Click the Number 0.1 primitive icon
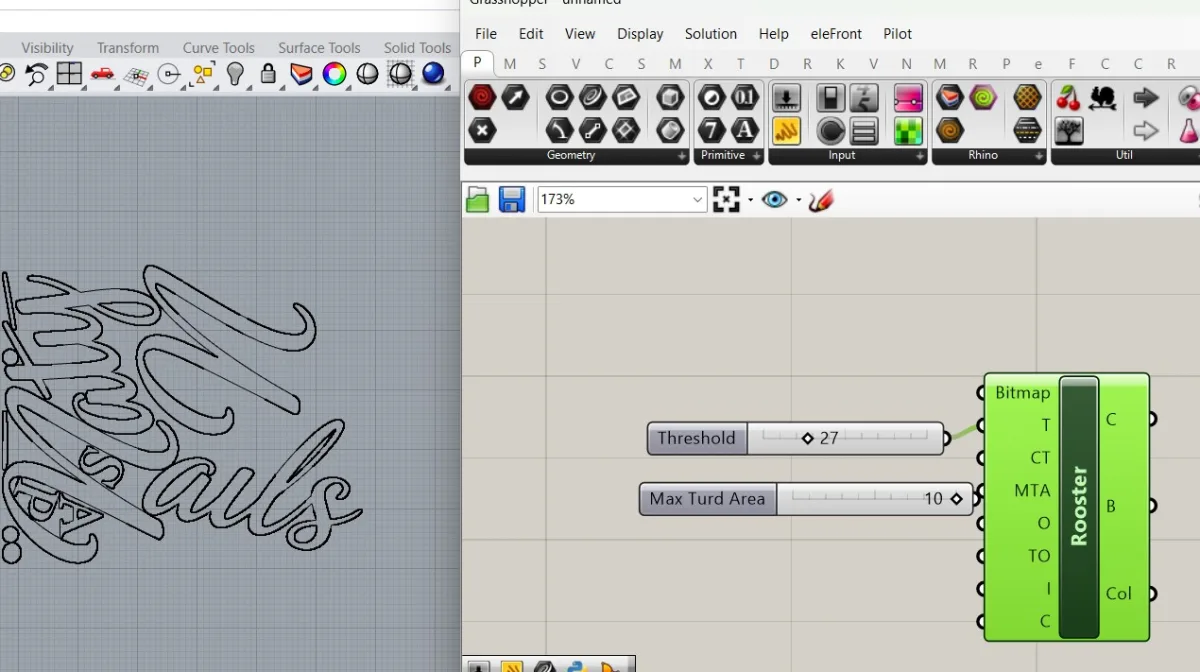 click(x=744, y=97)
